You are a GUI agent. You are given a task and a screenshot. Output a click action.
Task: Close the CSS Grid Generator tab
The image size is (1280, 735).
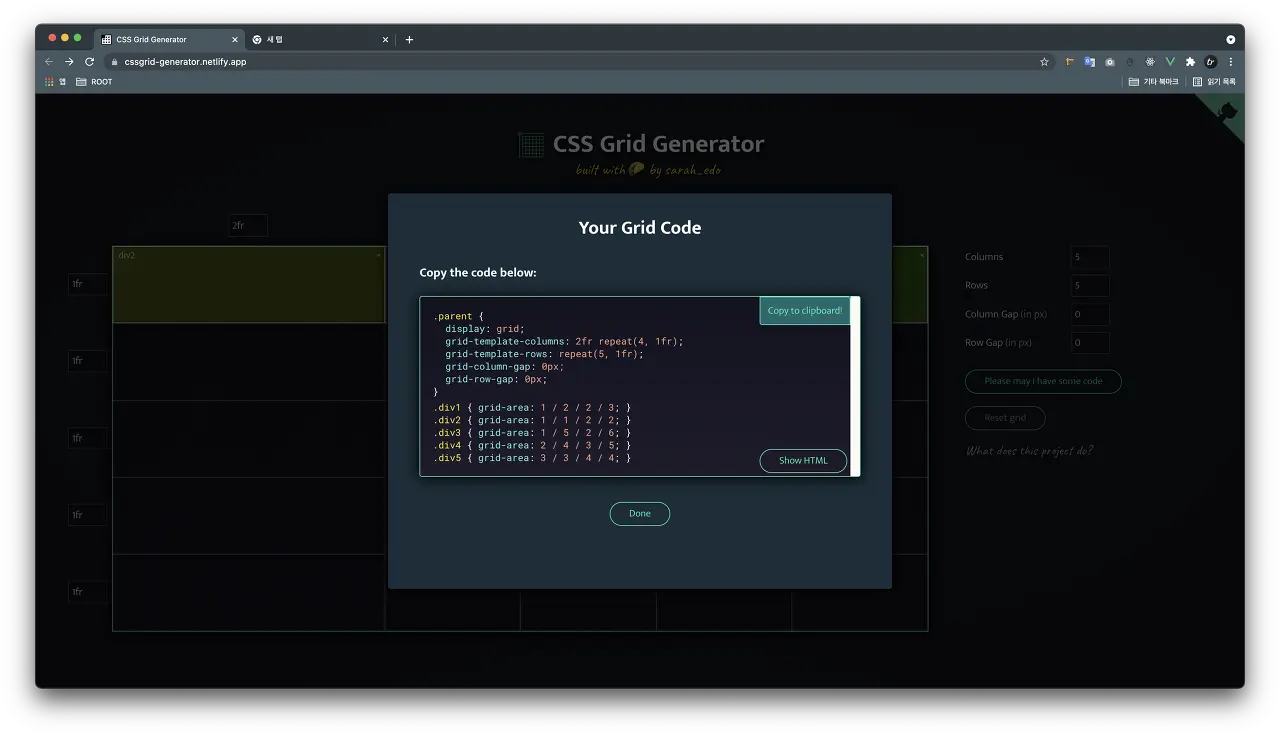pos(235,40)
